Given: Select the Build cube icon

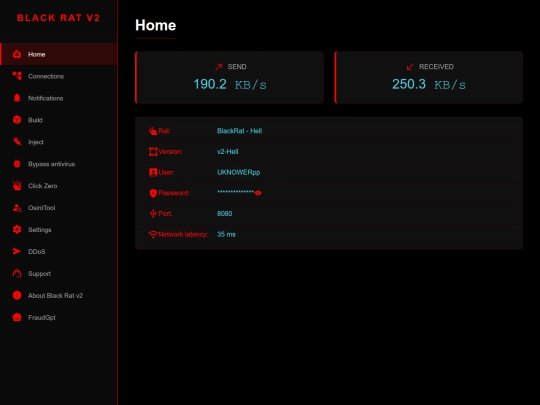Looking at the screenshot, I should (x=17, y=120).
